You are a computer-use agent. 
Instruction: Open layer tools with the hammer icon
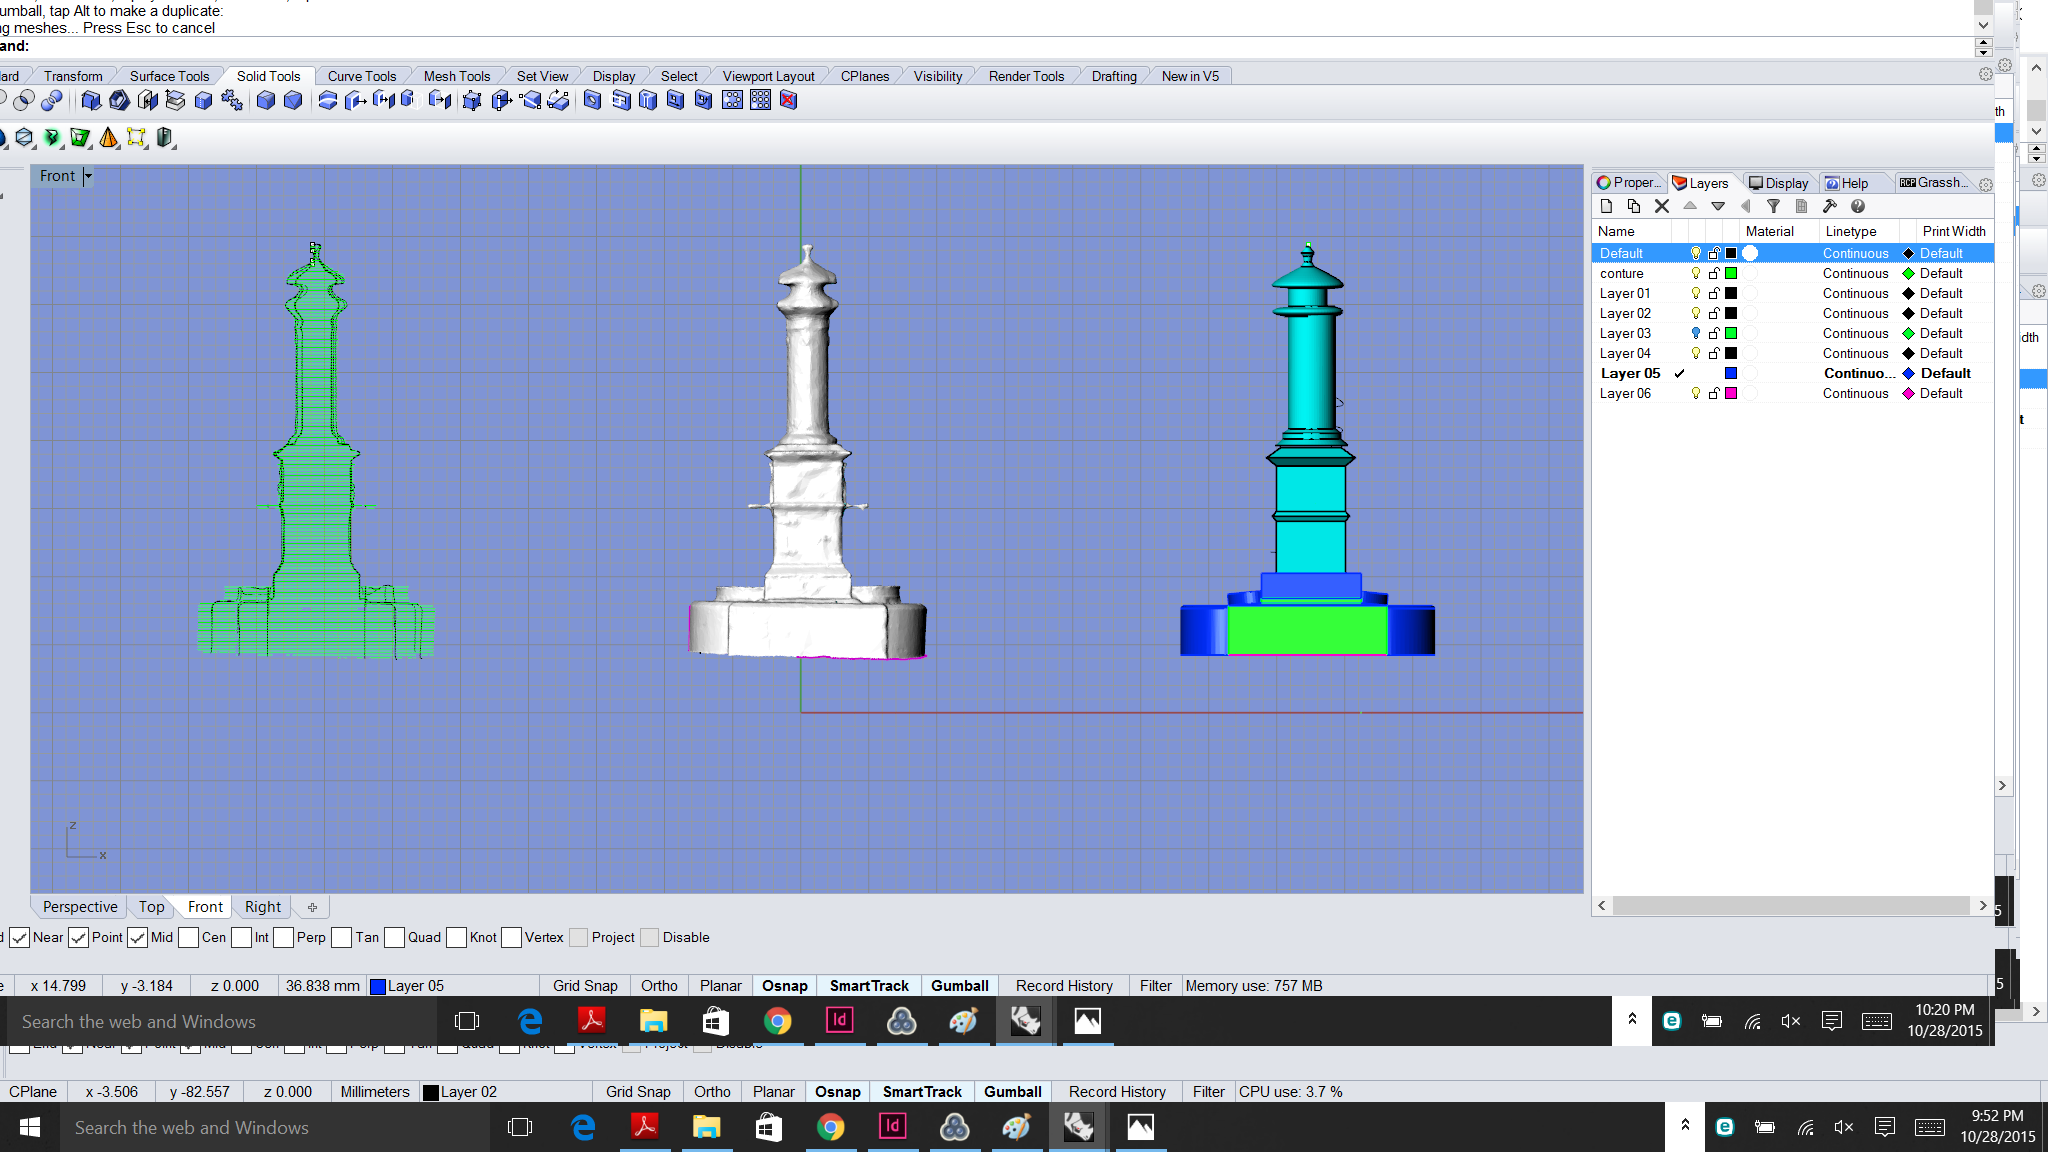click(x=1831, y=206)
